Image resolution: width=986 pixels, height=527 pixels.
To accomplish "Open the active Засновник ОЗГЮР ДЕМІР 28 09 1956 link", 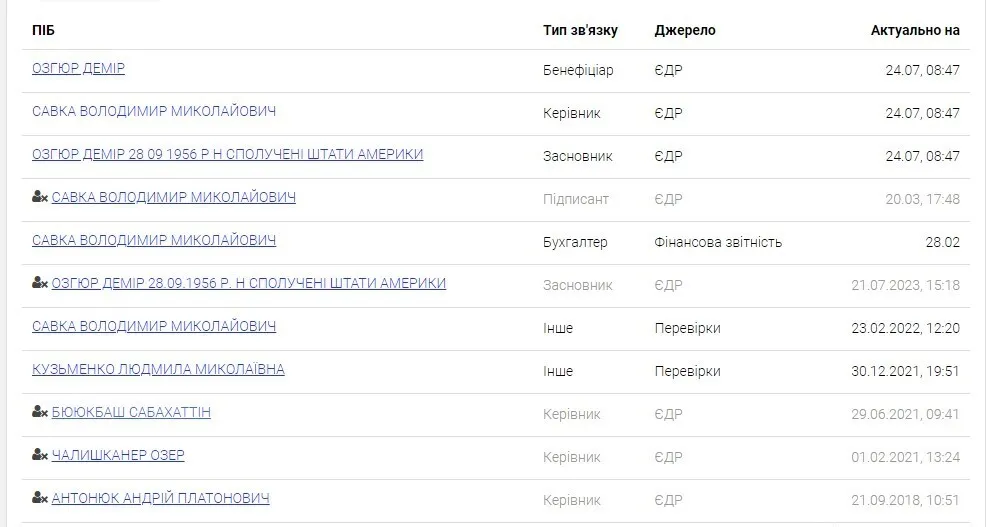I will pos(227,155).
